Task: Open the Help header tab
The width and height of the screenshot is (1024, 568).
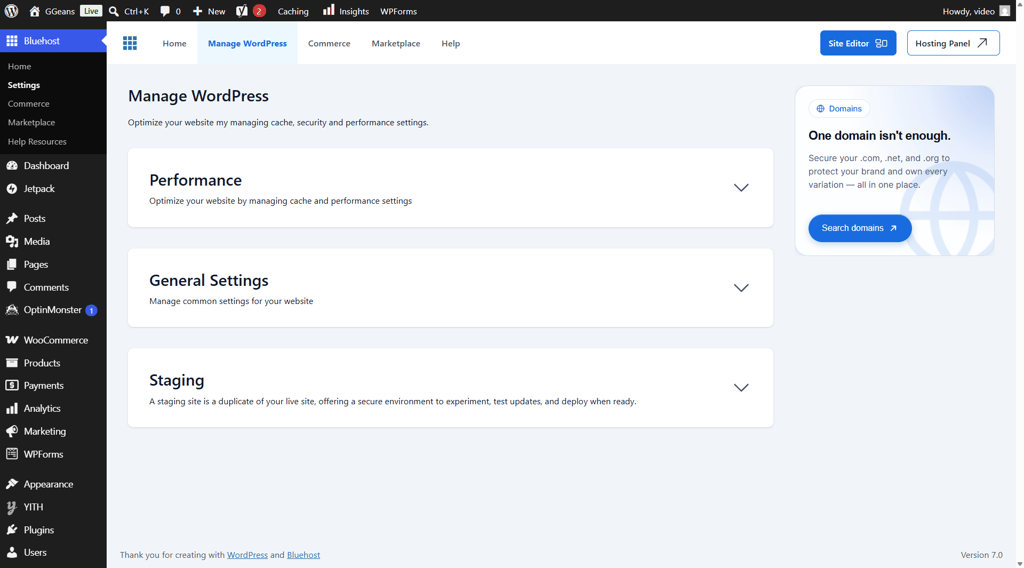Action: [451, 43]
